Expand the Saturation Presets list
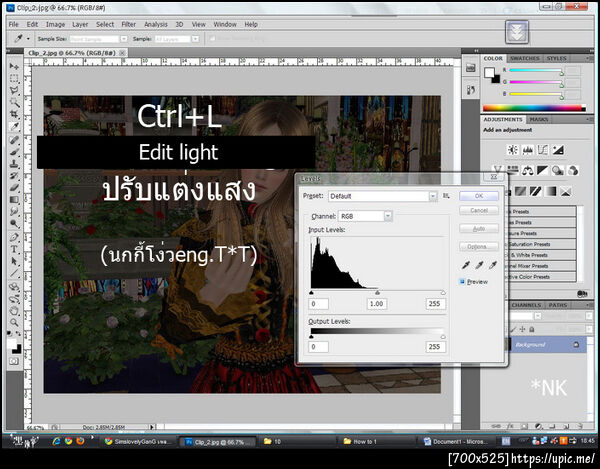Viewport: 600px width, 469px height. [540, 244]
